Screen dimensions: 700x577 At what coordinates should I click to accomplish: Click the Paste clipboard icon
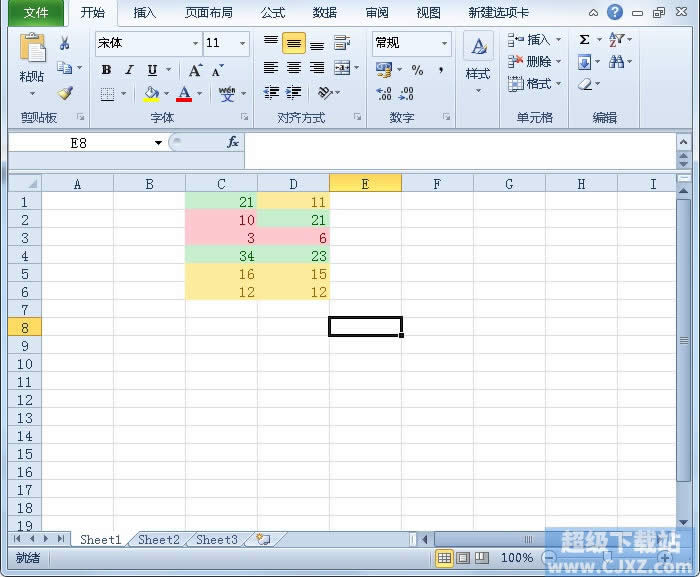32,47
